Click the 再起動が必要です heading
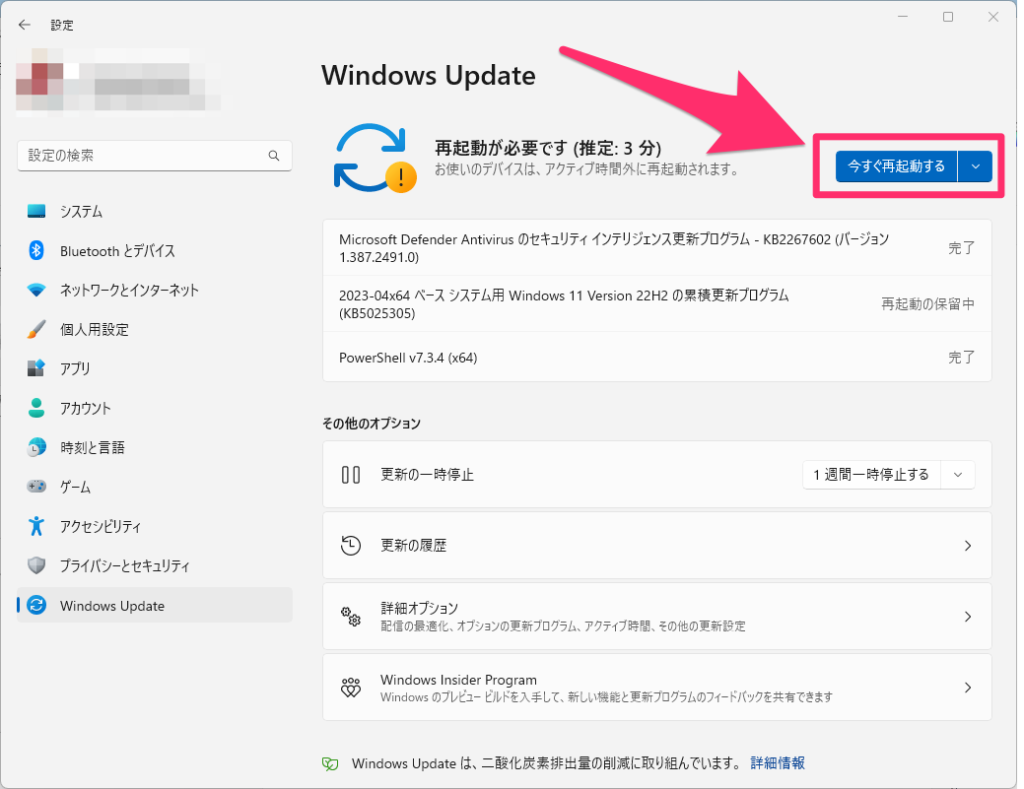 (x=548, y=148)
